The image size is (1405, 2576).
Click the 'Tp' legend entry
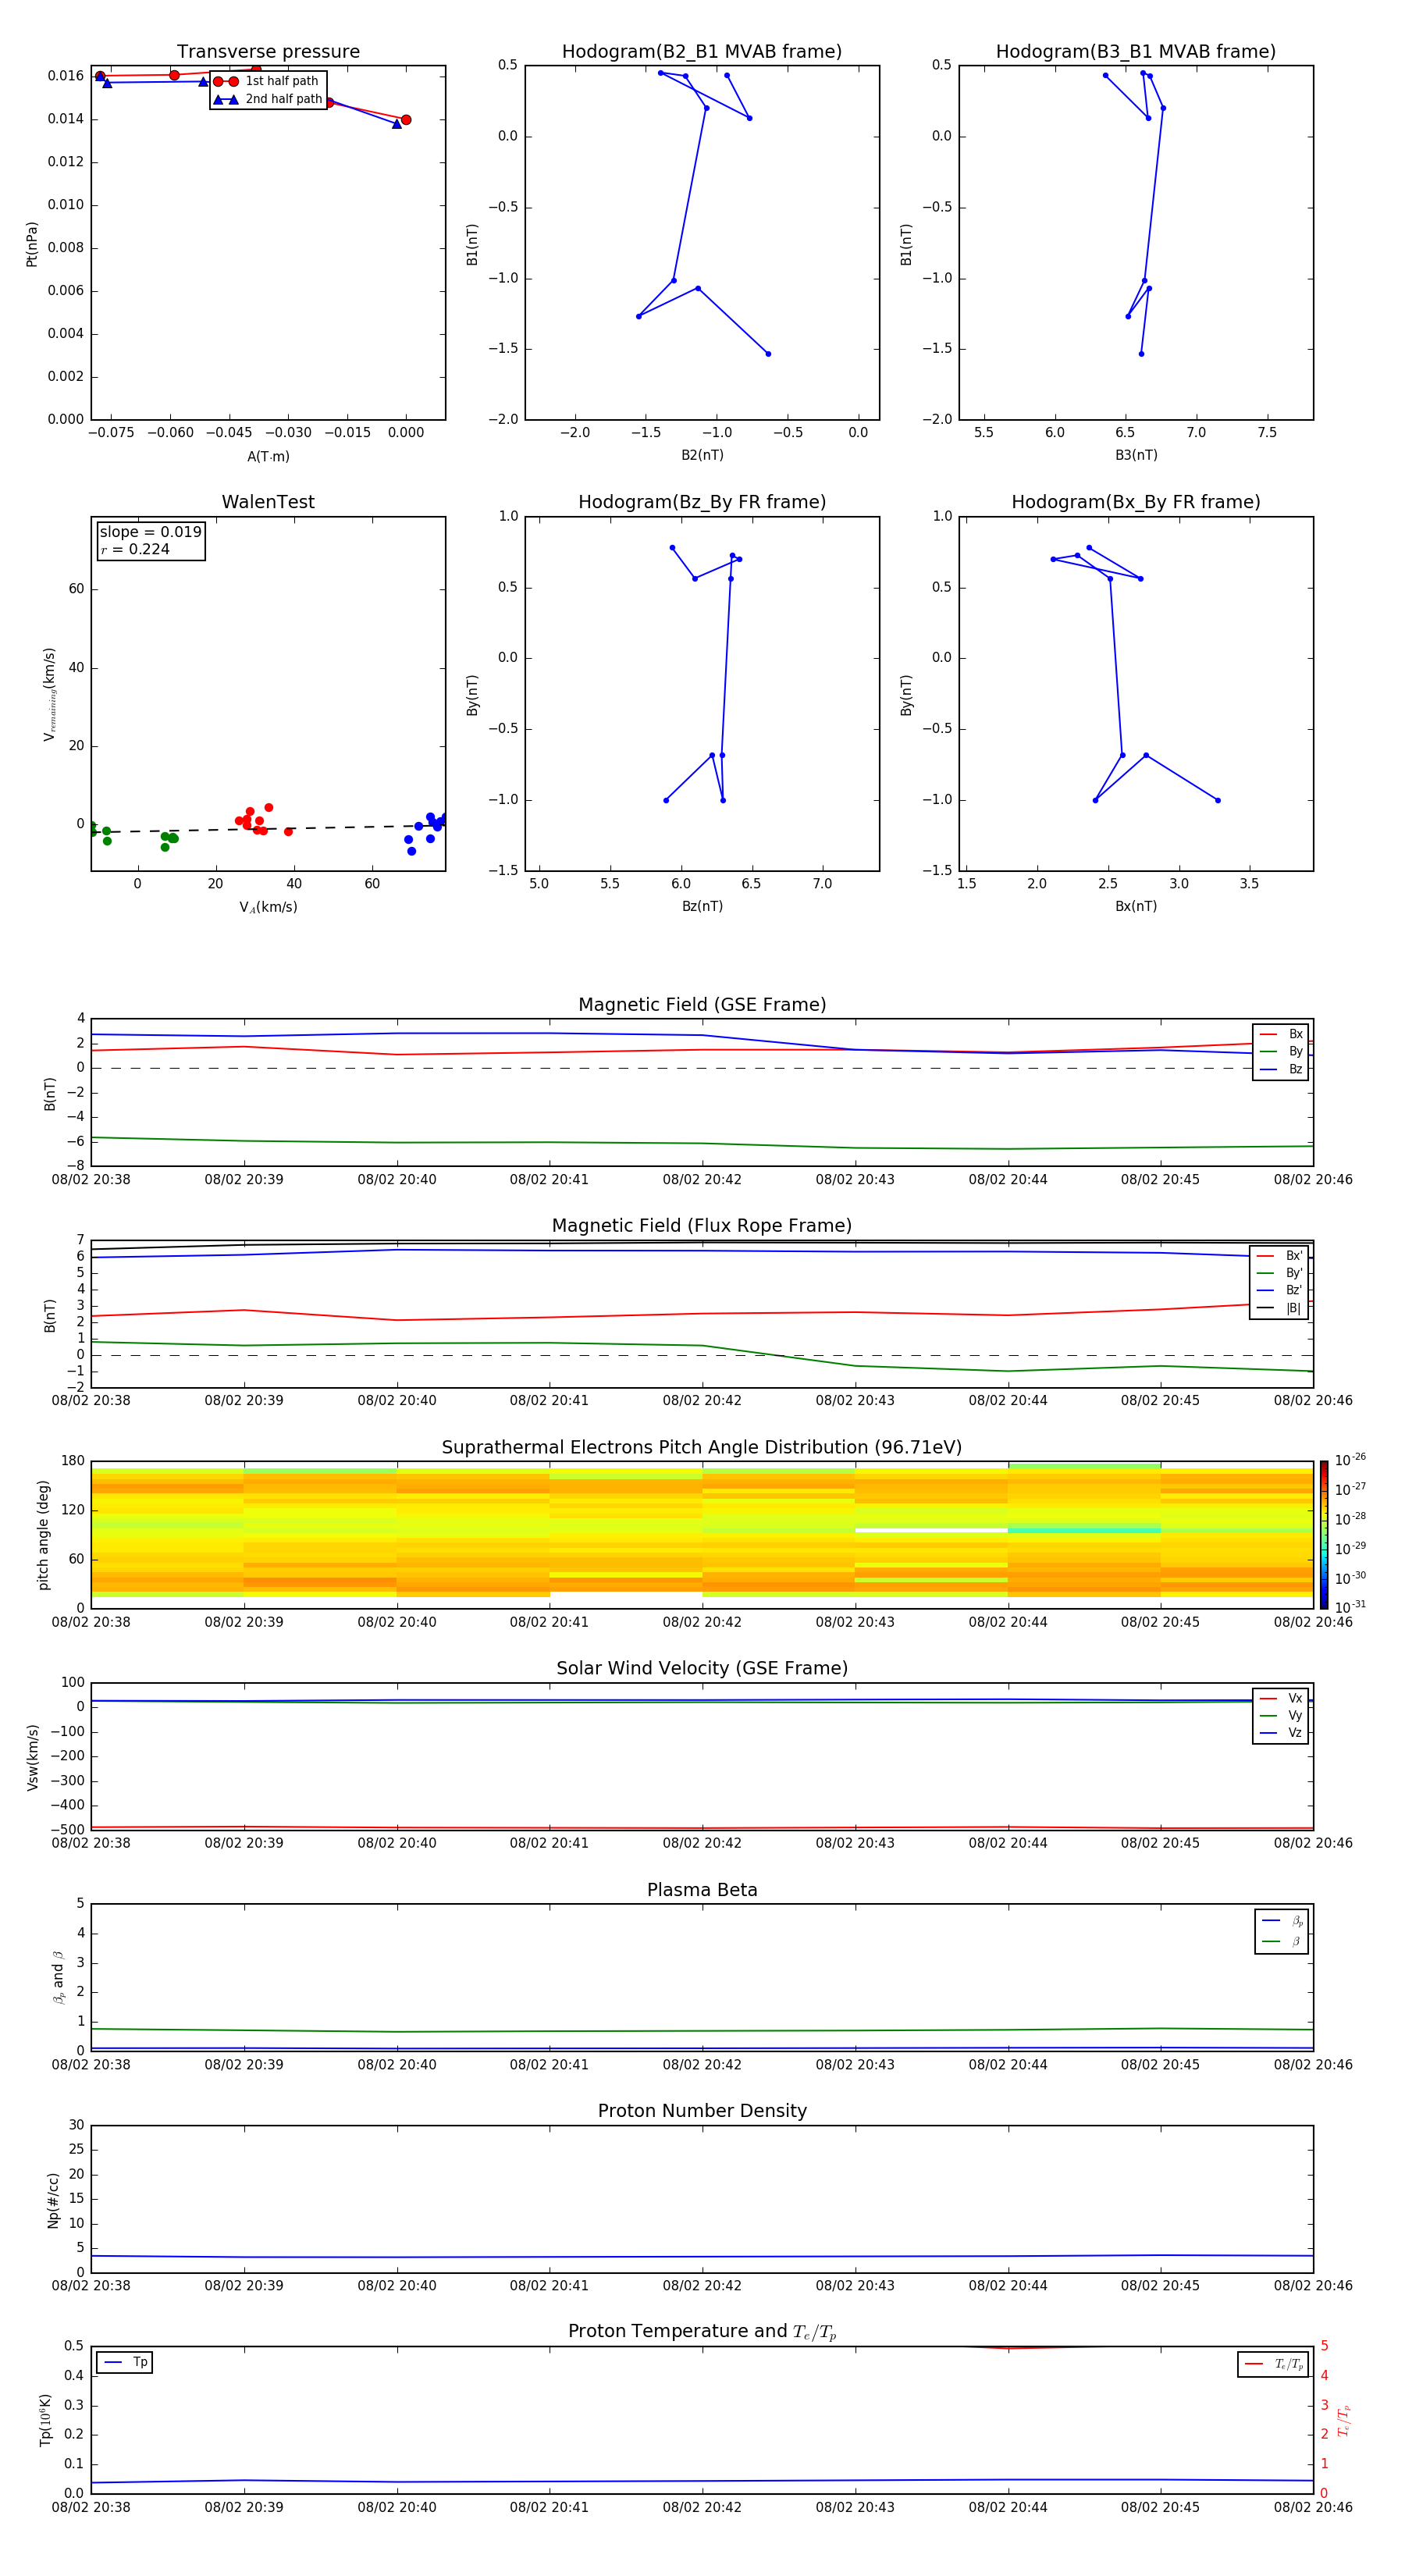[x=125, y=2362]
